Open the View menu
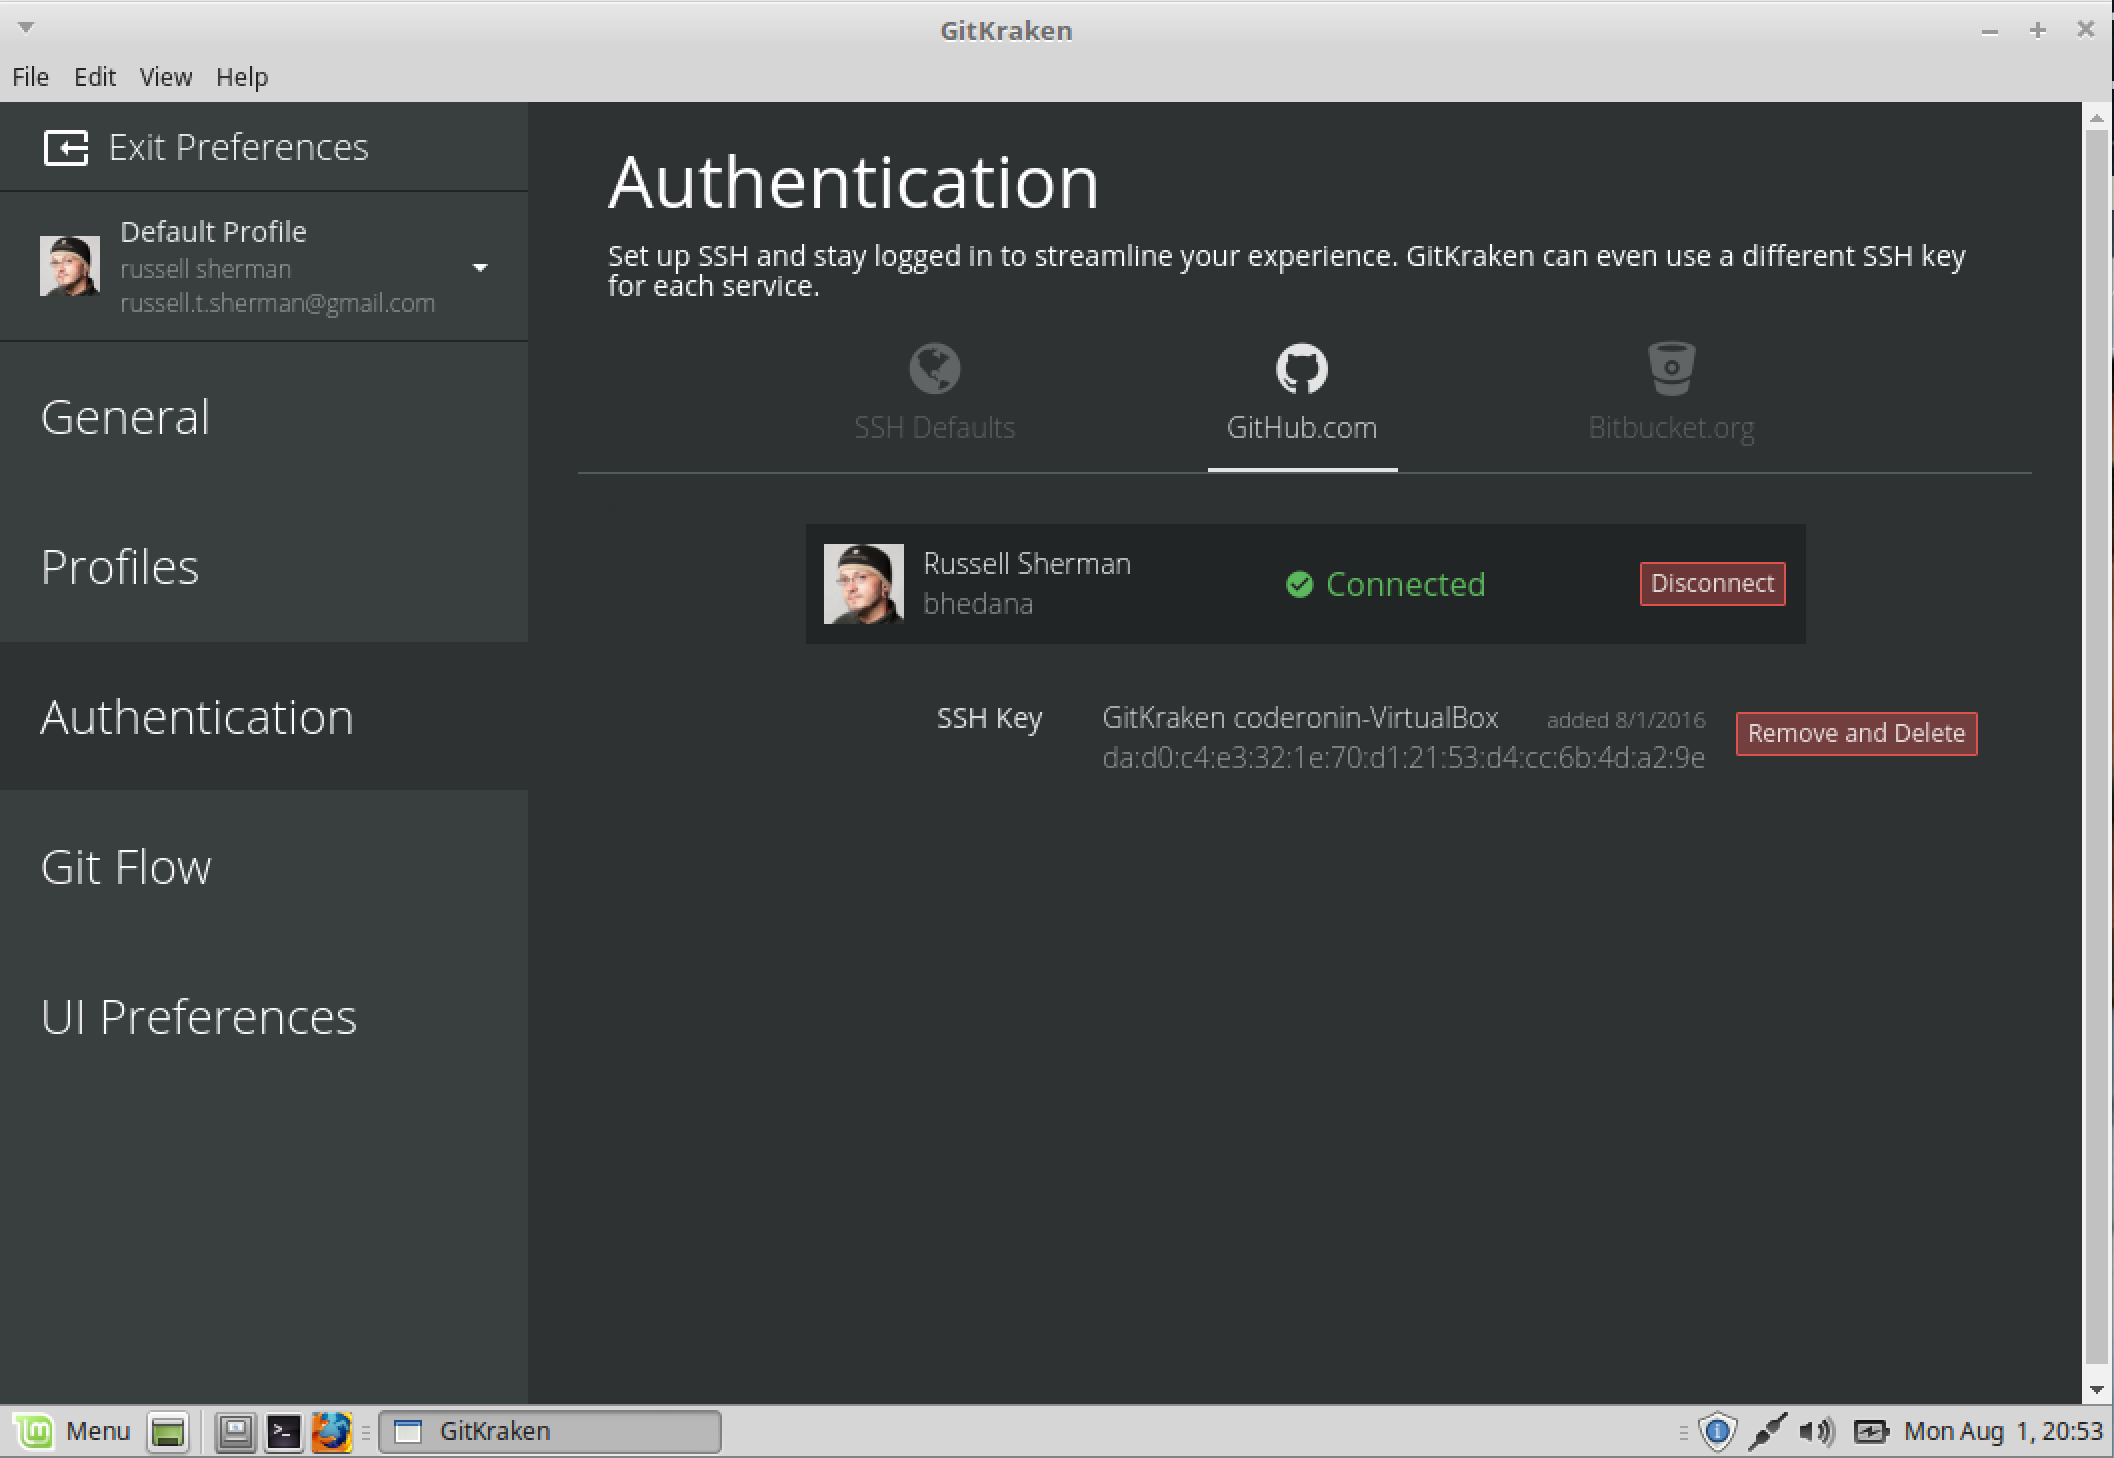Screen dimensions: 2114x1458 click(x=165, y=77)
